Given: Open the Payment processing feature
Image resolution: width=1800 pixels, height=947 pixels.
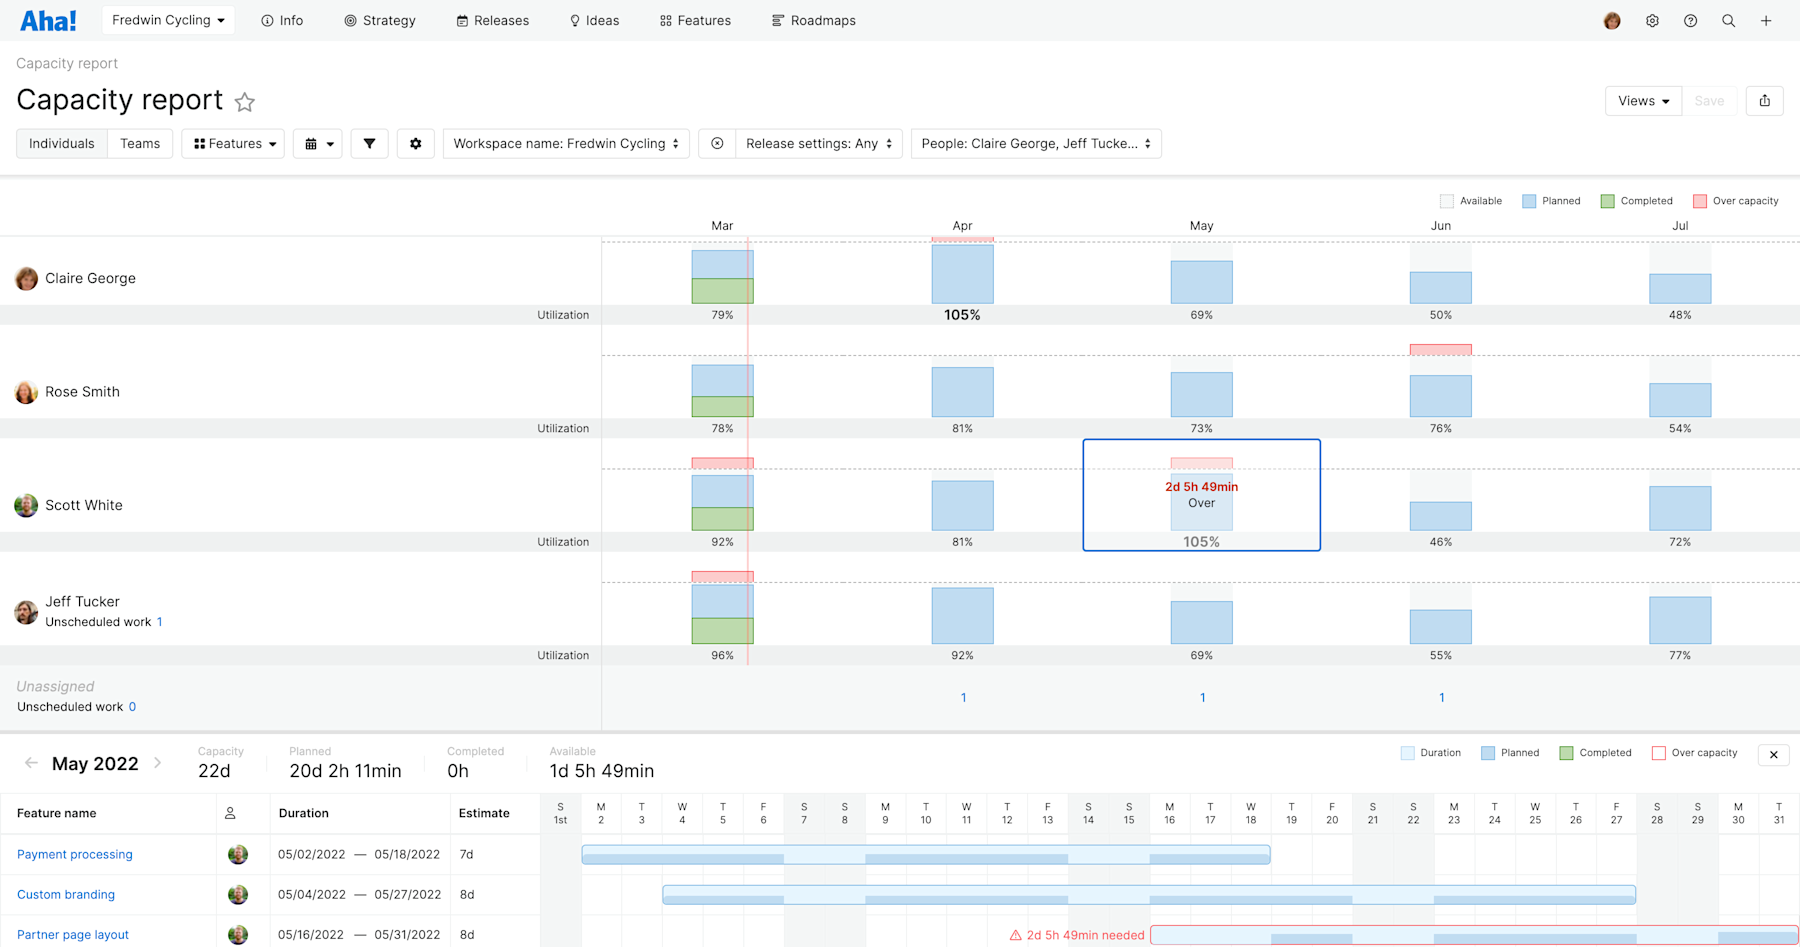Looking at the screenshot, I should [74, 854].
